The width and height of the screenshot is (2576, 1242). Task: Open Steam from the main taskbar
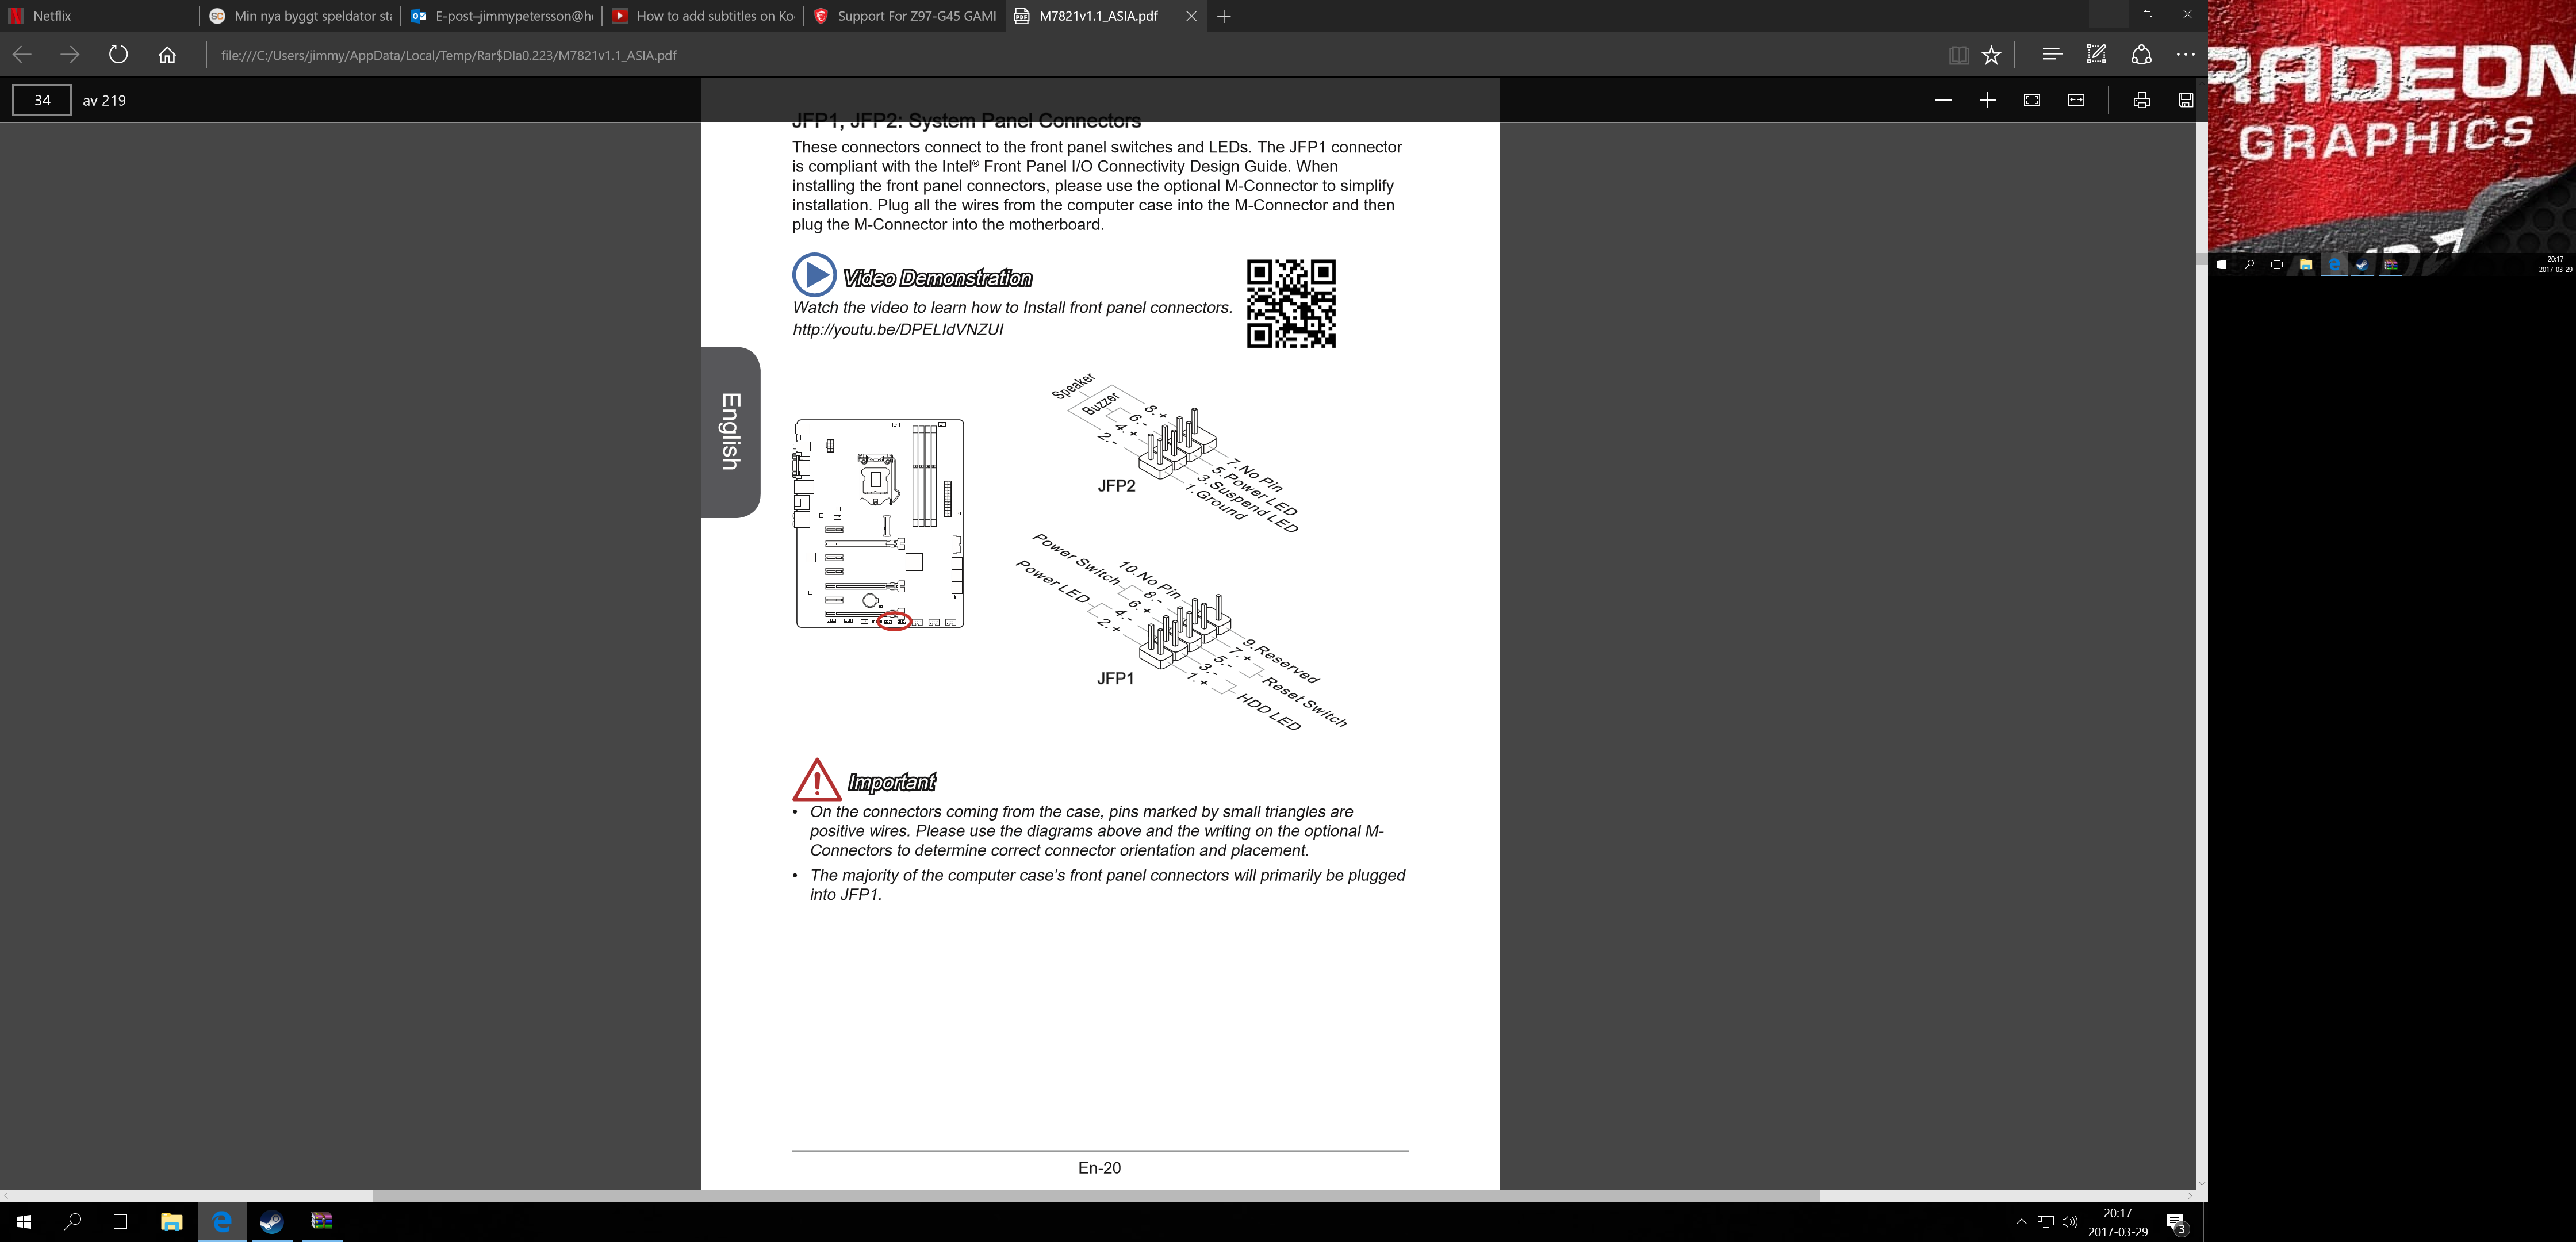[272, 1221]
